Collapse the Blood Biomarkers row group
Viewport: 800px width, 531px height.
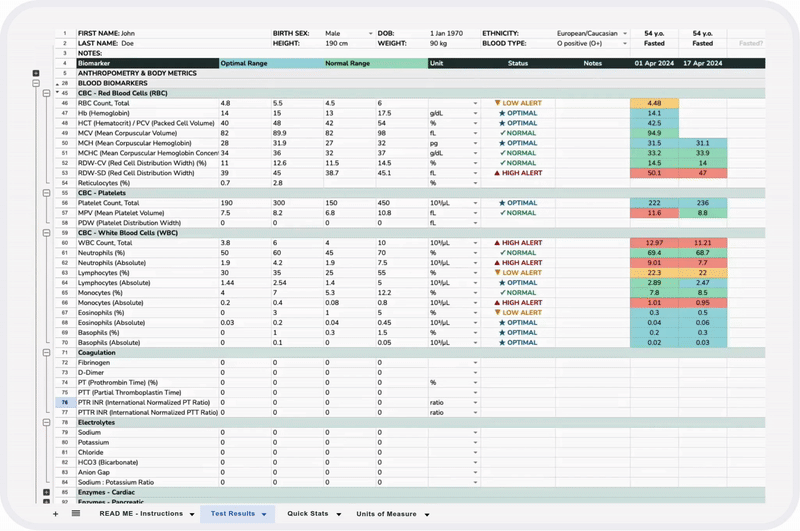36,83
